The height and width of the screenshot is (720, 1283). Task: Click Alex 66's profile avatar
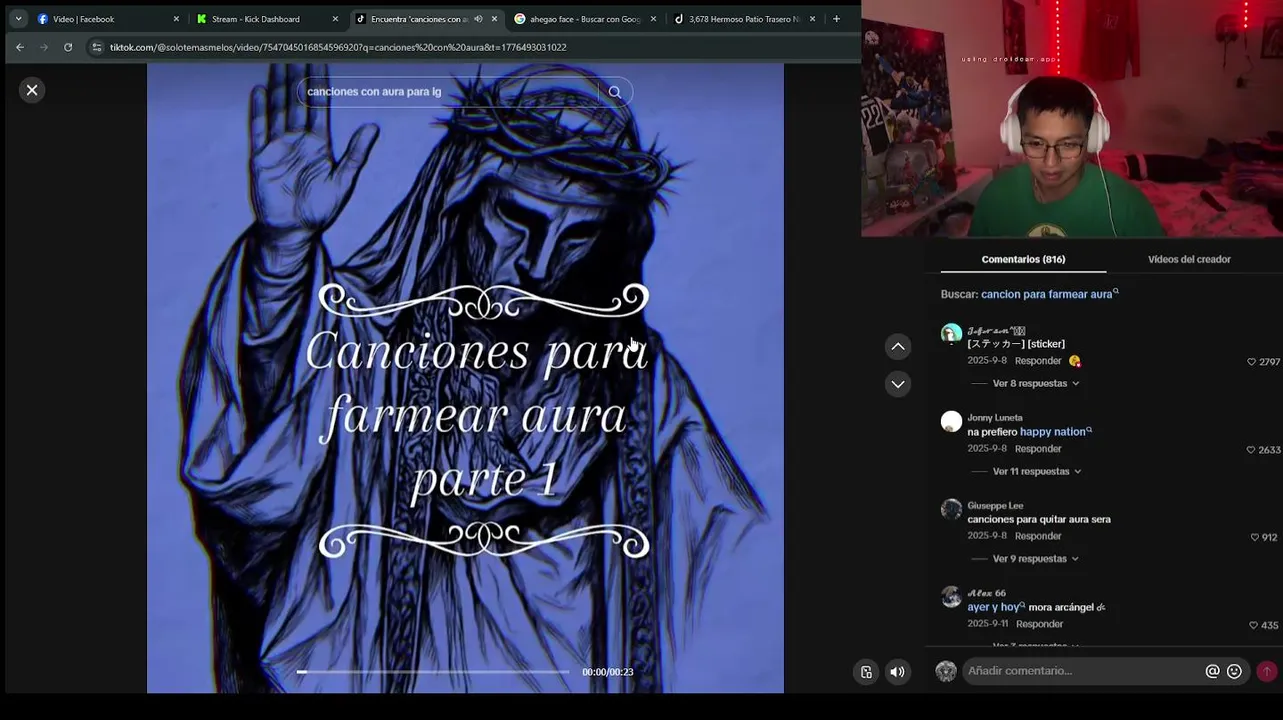(x=951, y=597)
